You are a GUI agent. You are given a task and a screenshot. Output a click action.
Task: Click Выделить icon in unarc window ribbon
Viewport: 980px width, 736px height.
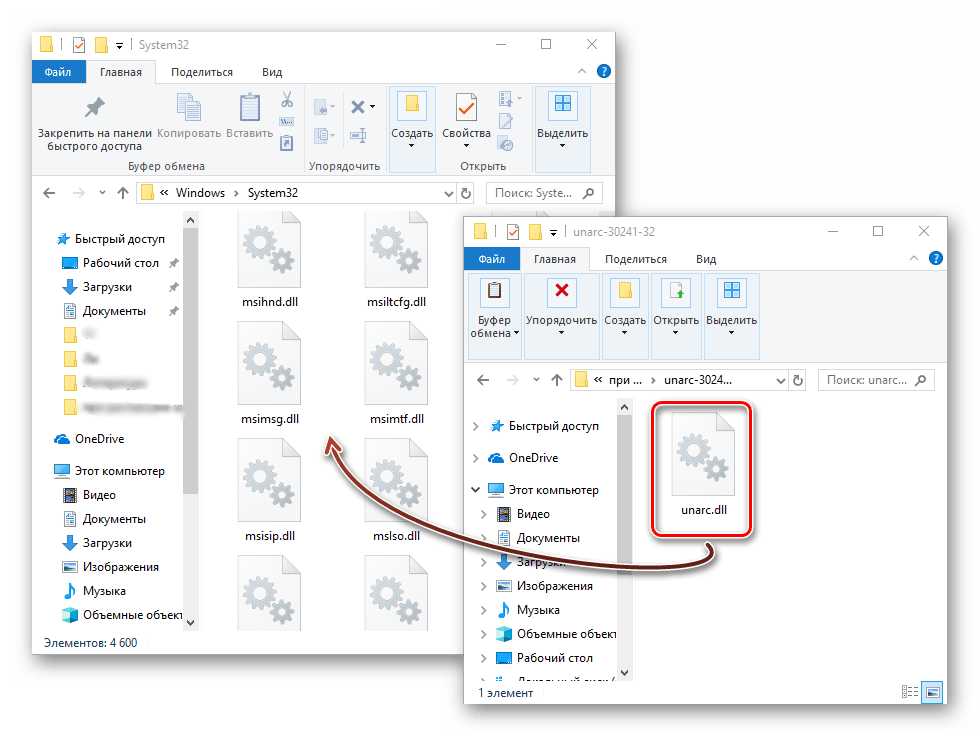point(731,291)
